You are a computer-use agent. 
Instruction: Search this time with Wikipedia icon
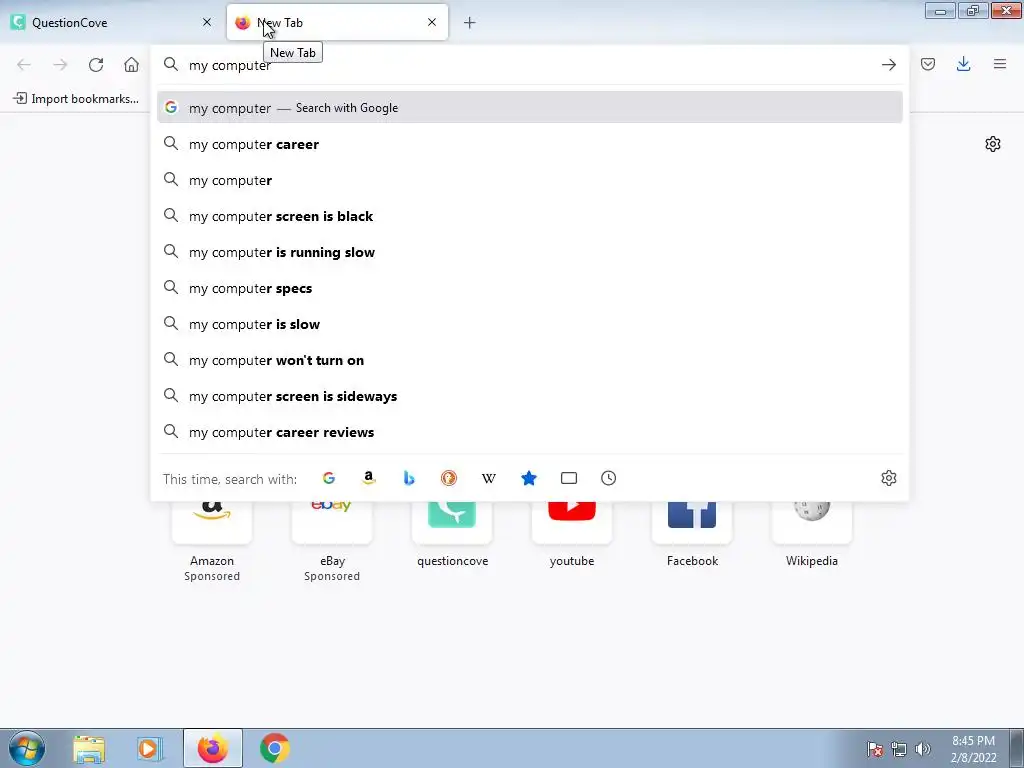(488, 478)
